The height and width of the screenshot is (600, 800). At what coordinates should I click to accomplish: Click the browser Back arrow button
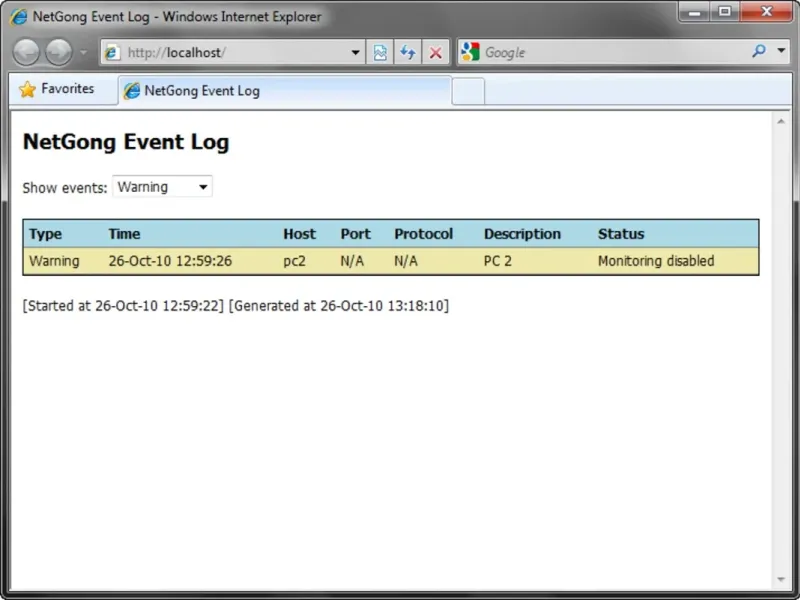(x=26, y=52)
